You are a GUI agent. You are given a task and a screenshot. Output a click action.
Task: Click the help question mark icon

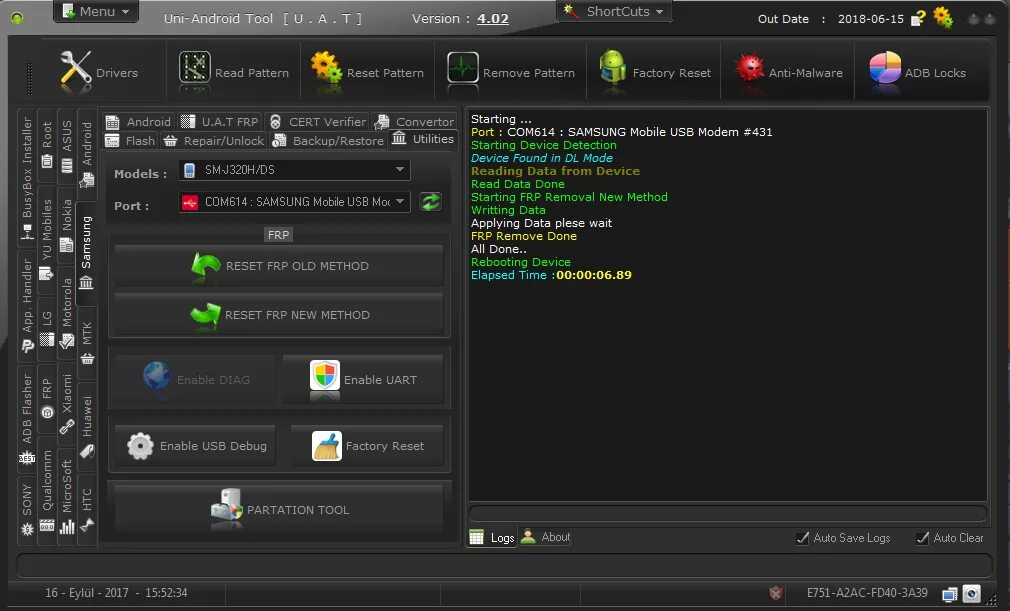point(919,18)
